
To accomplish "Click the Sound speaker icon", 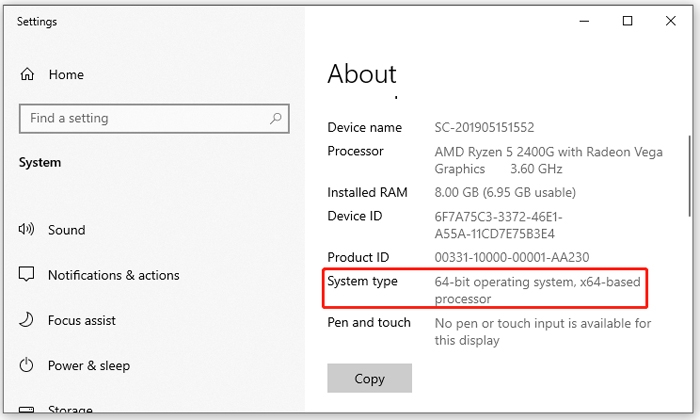I will 27,230.
